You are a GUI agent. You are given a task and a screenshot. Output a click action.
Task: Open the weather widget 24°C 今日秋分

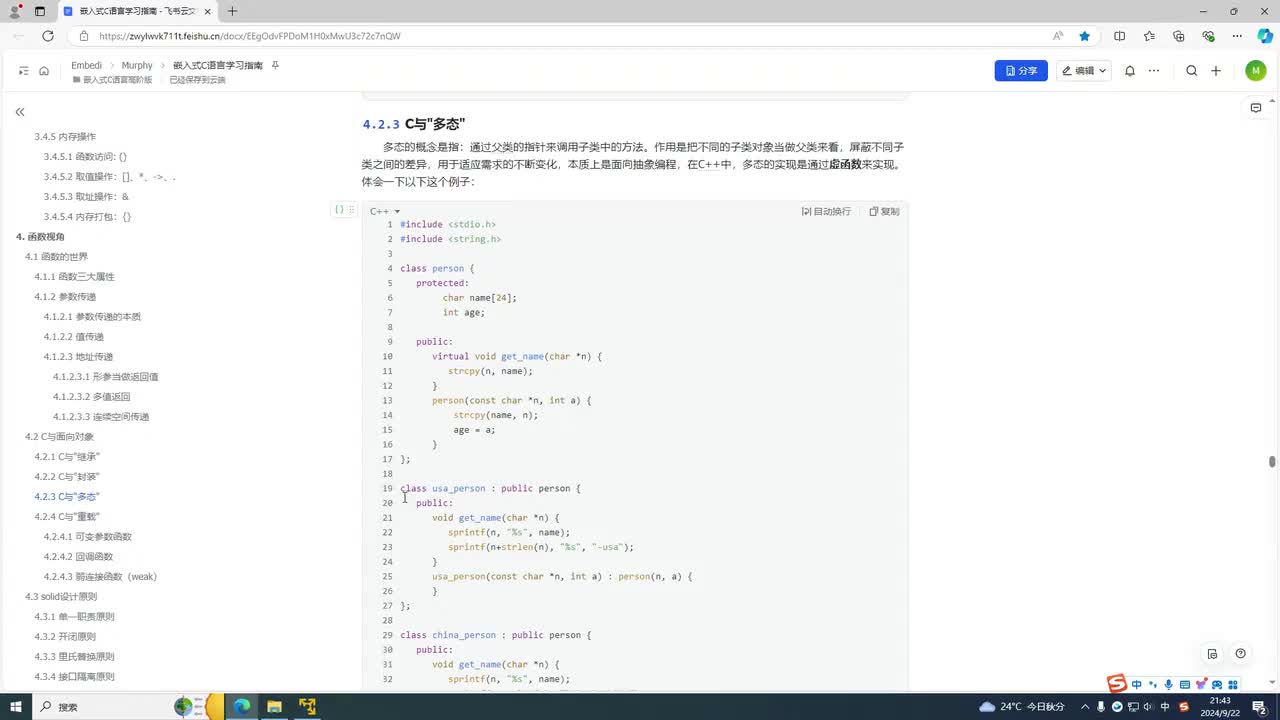(x=1022, y=706)
